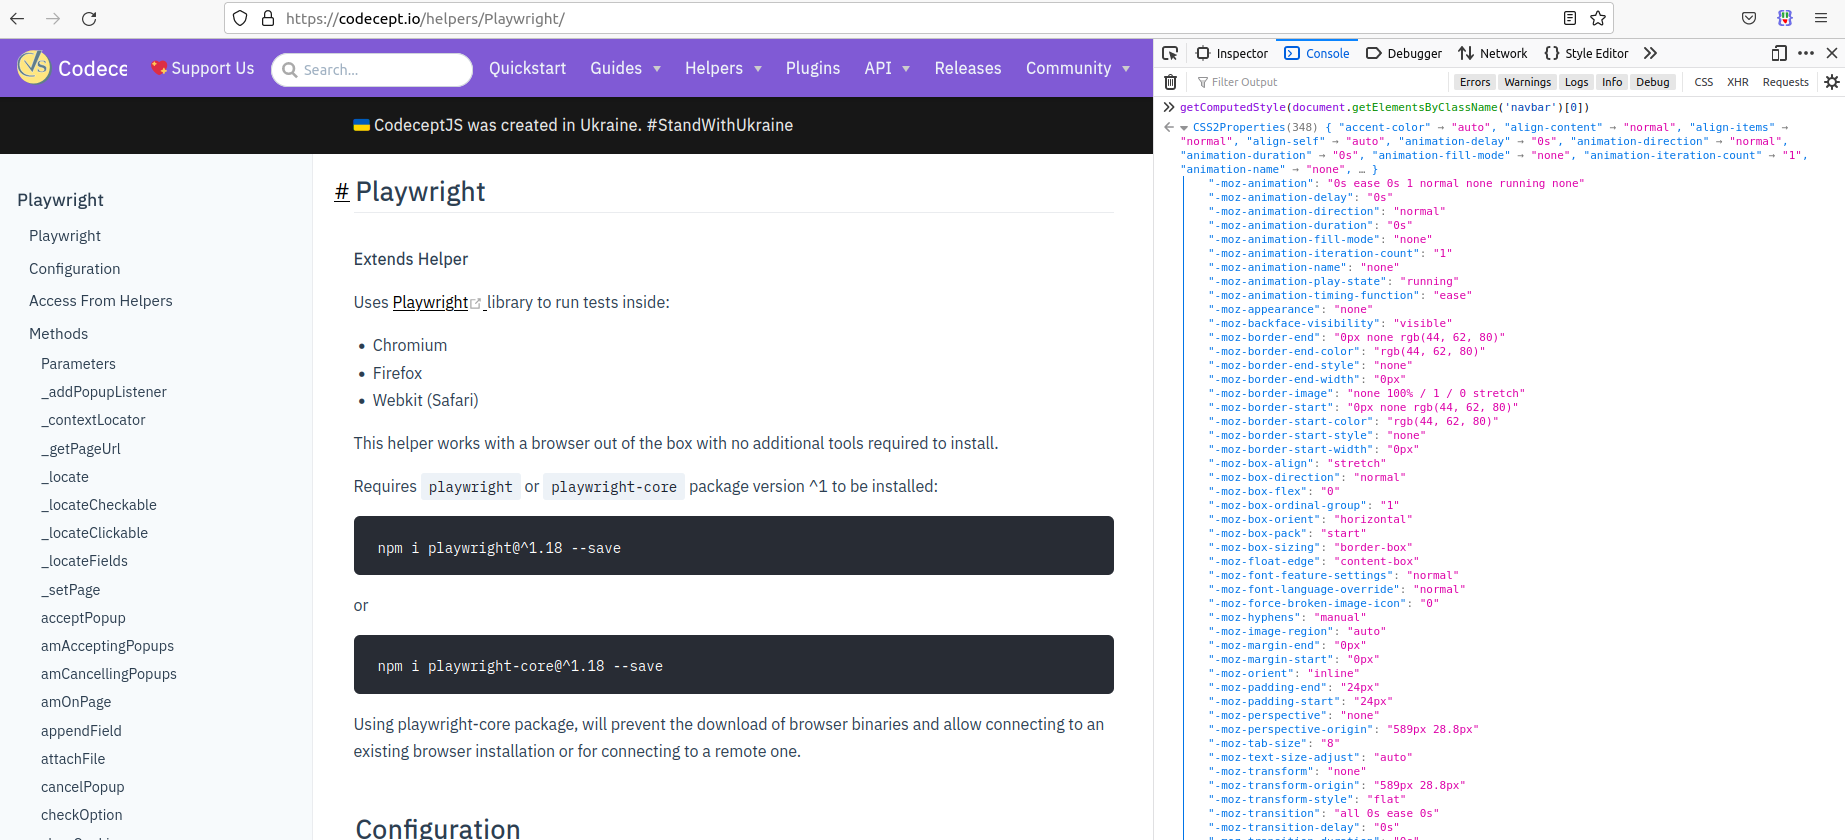Viewport: 1845px width, 840px height.
Task: Toggle the Errors console filter
Action: pyautogui.click(x=1475, y=82)
